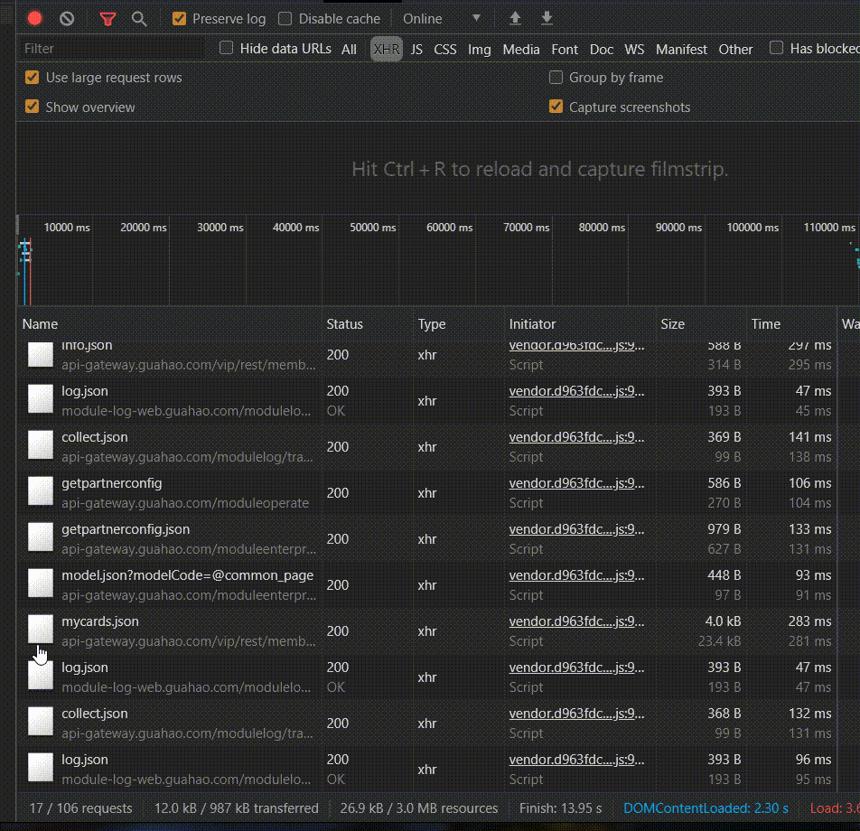This screenshot has height=831, width=860.
Task: Import HAR file with upload arrow
Action: [x=515, y=18]
